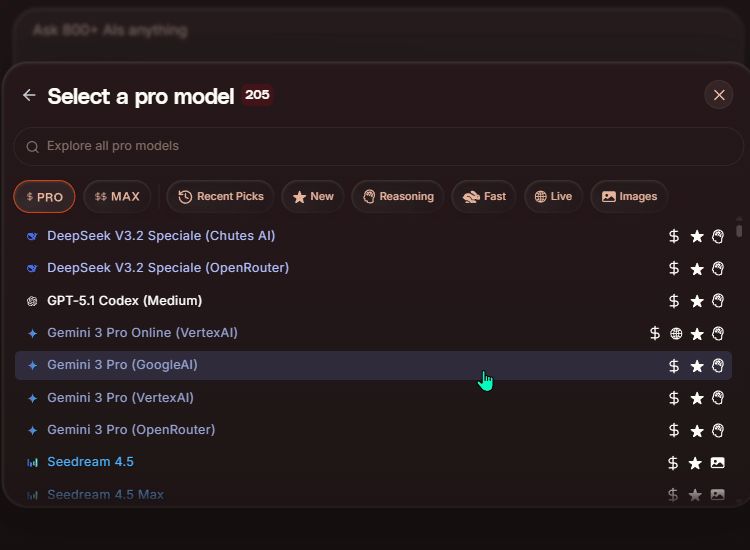
Task: Choose DeepSeek V3.2 Speciale (OpenRouter)
Action: 168,268
